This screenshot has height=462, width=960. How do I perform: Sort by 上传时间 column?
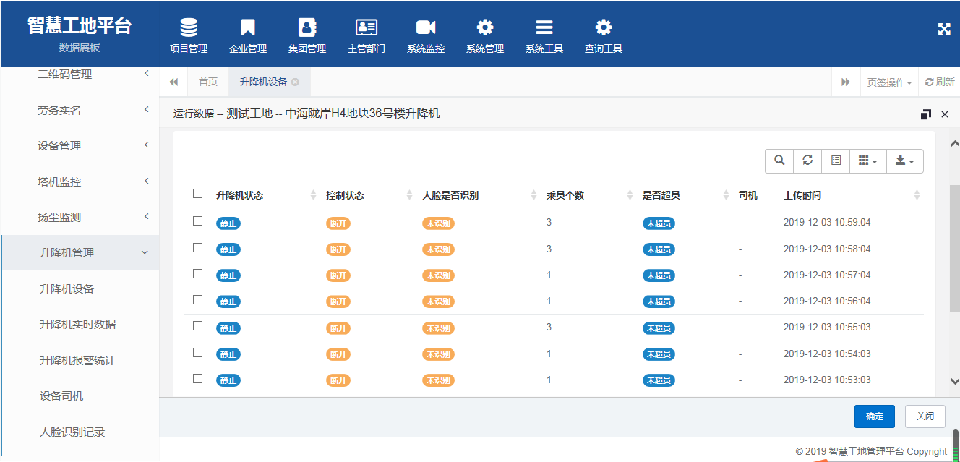[x=917, y=196]
